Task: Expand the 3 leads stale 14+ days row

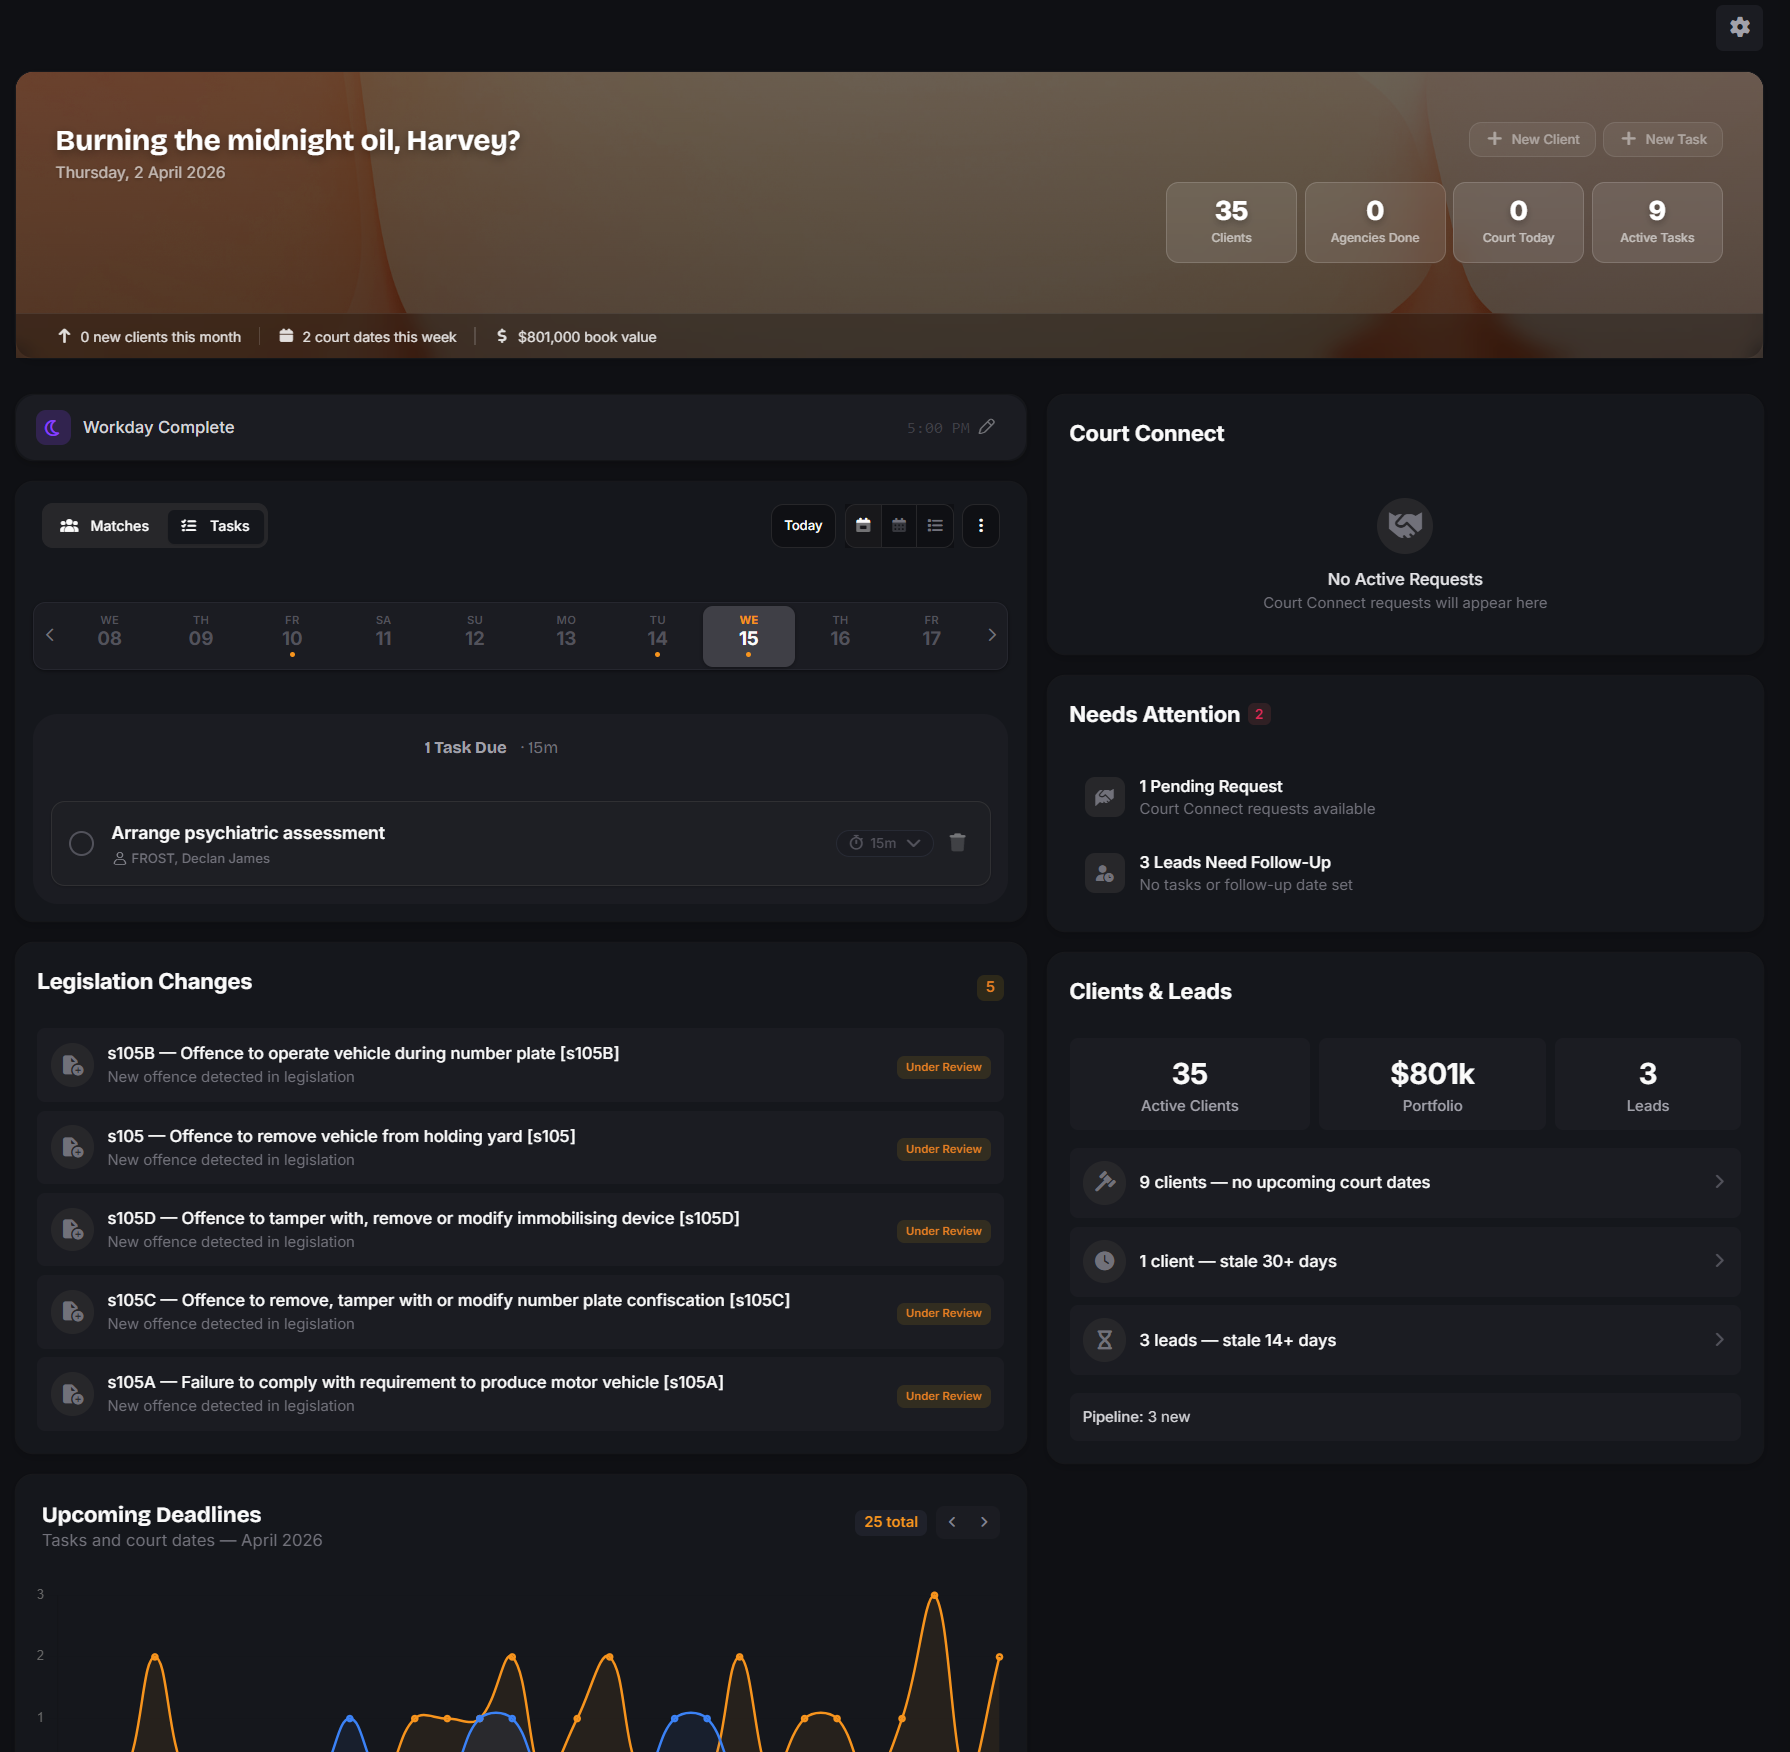Action: [x=1404, y=1340]
